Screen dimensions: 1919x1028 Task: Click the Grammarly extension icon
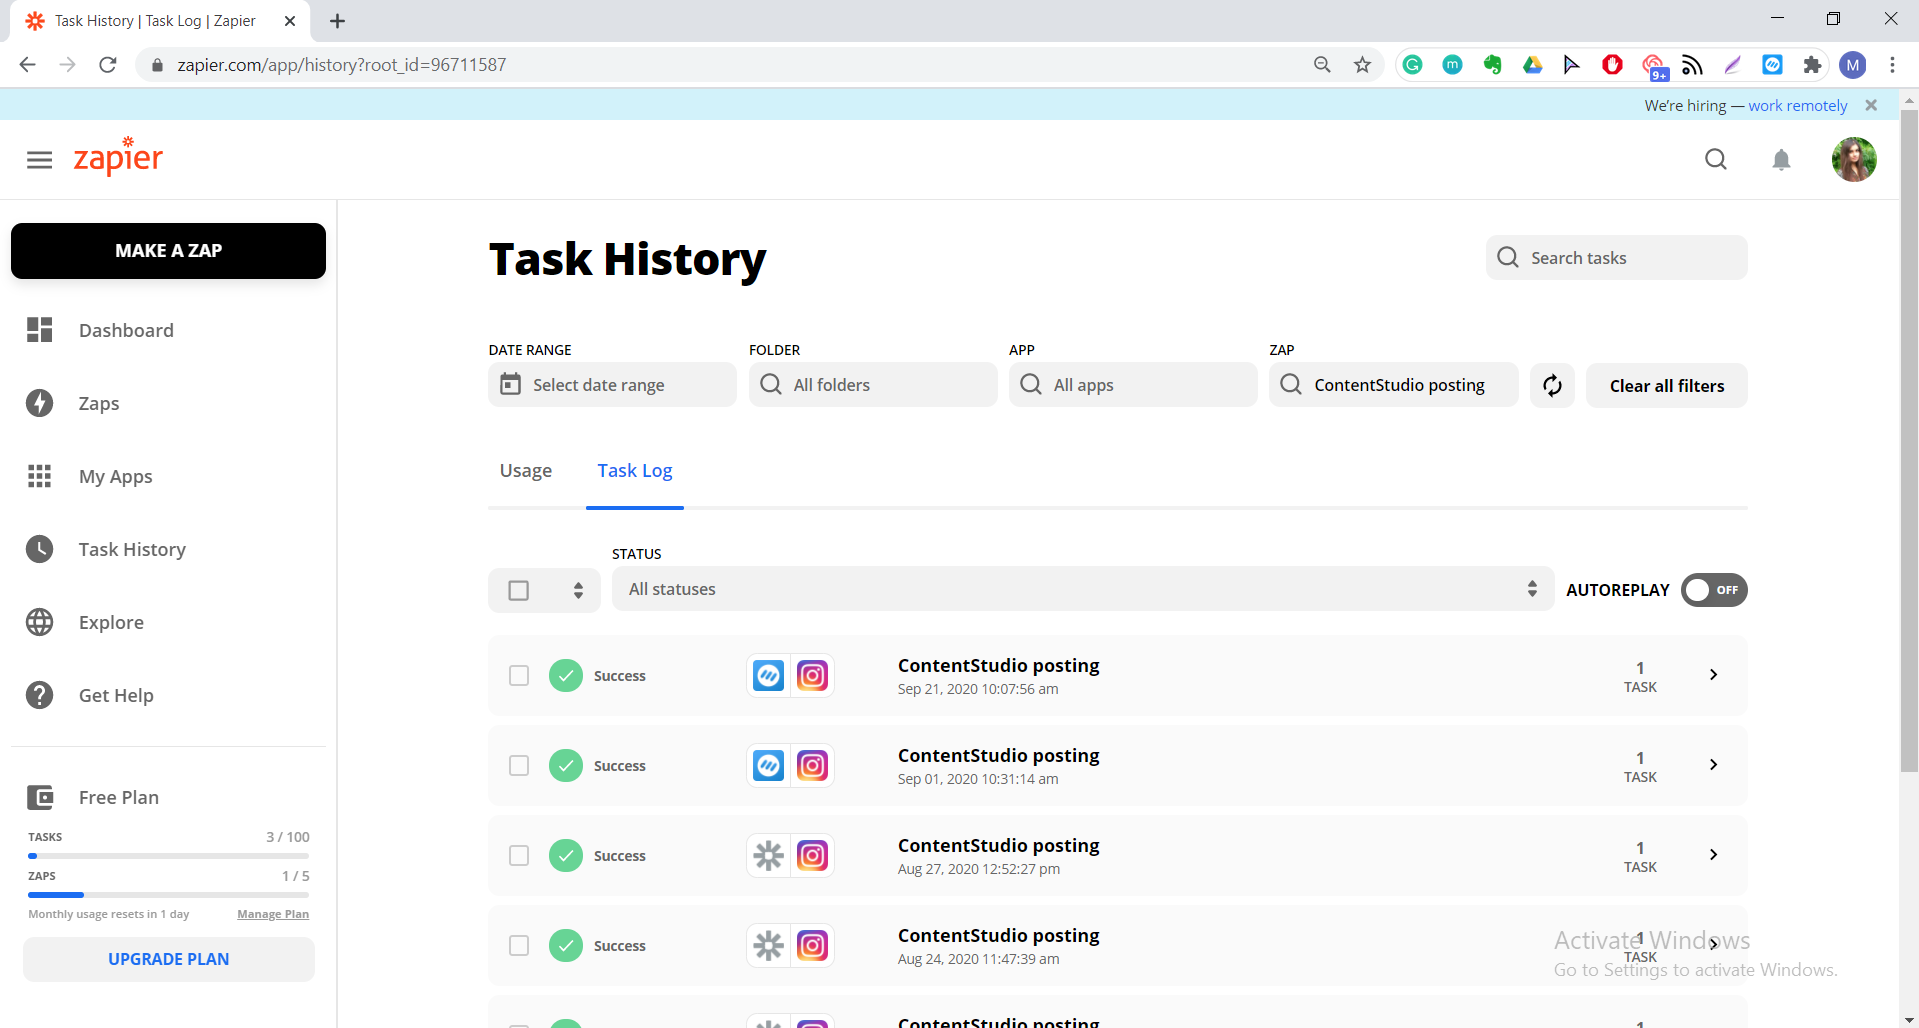(x=1412, y=65)
